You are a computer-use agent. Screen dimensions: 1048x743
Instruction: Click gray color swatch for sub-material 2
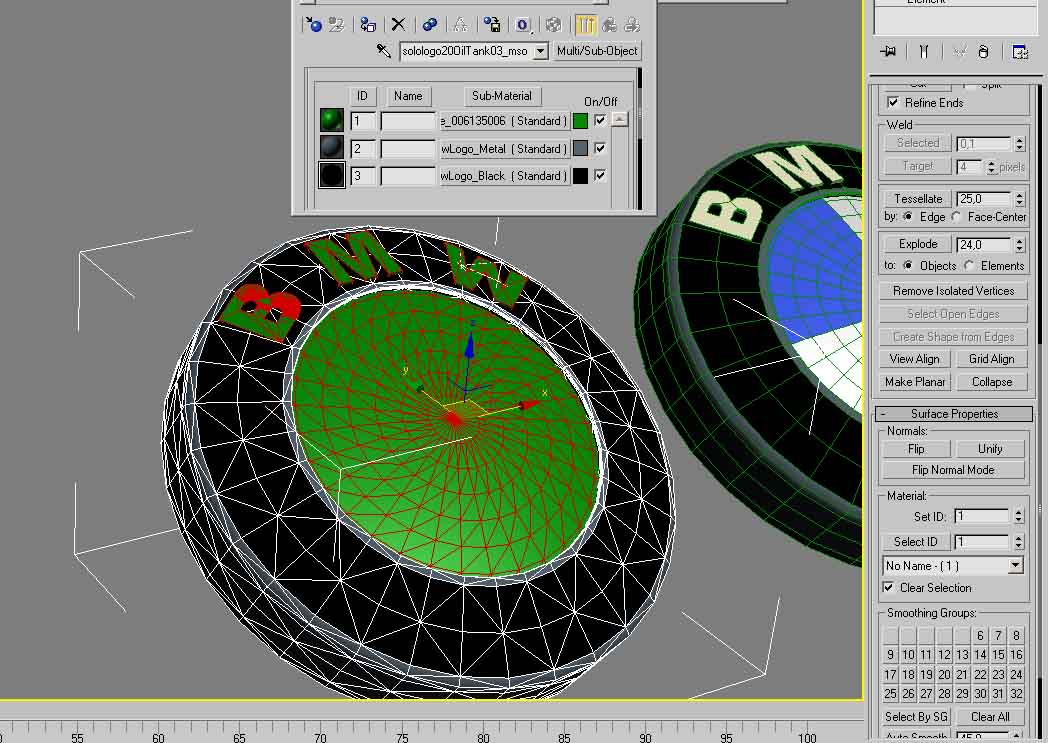(x=580, y=148)
